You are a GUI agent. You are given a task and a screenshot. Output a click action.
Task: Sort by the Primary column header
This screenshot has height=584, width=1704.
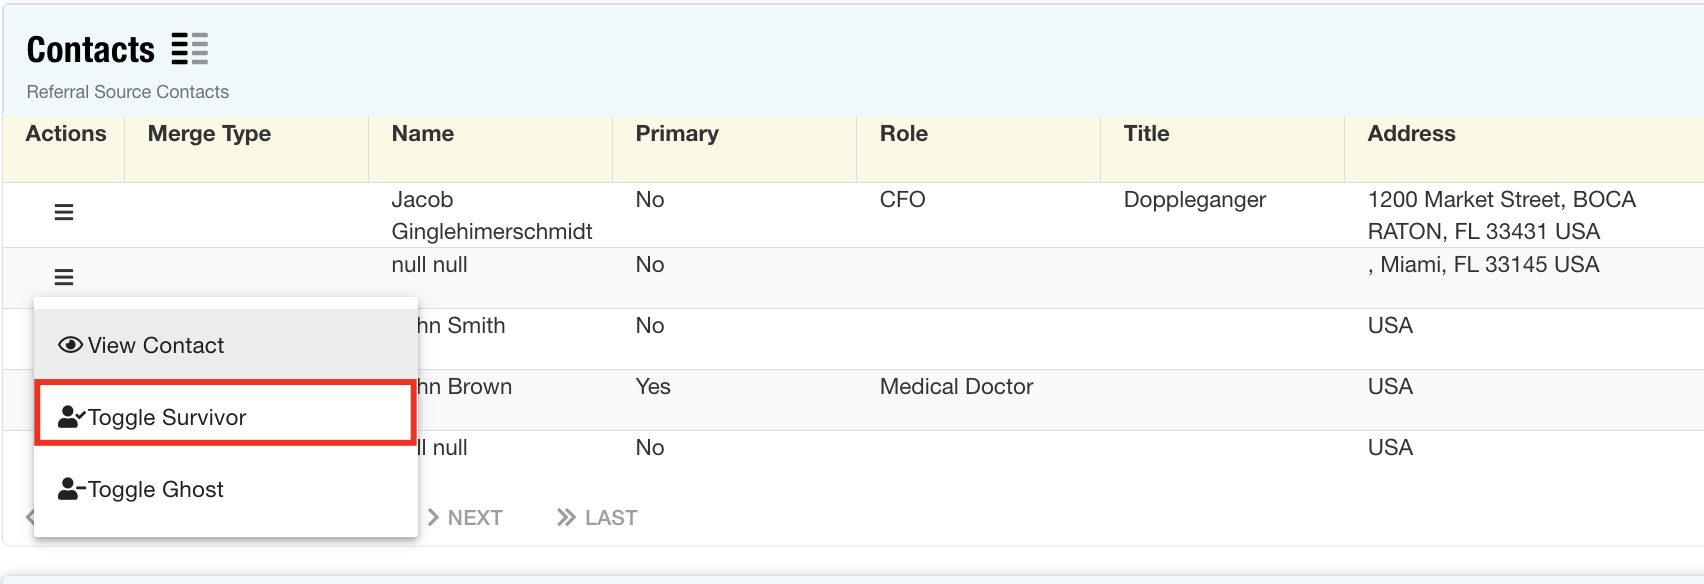point(677,134)
